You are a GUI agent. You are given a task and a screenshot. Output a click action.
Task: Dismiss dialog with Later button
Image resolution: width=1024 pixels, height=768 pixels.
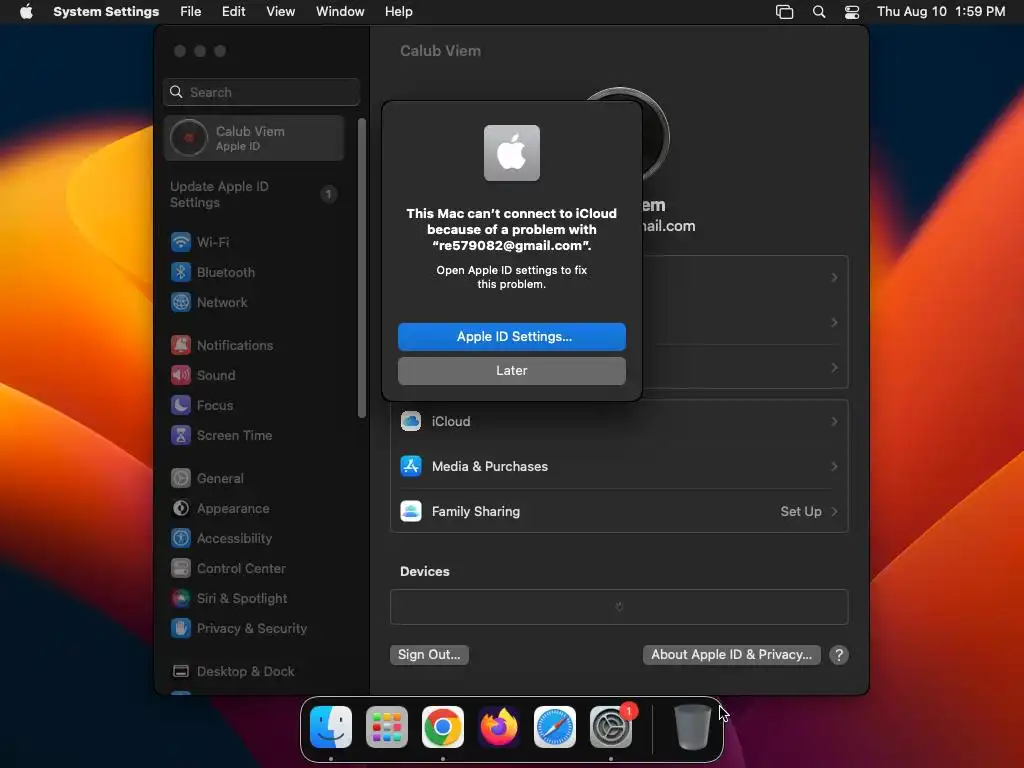[x=512, y=370]
